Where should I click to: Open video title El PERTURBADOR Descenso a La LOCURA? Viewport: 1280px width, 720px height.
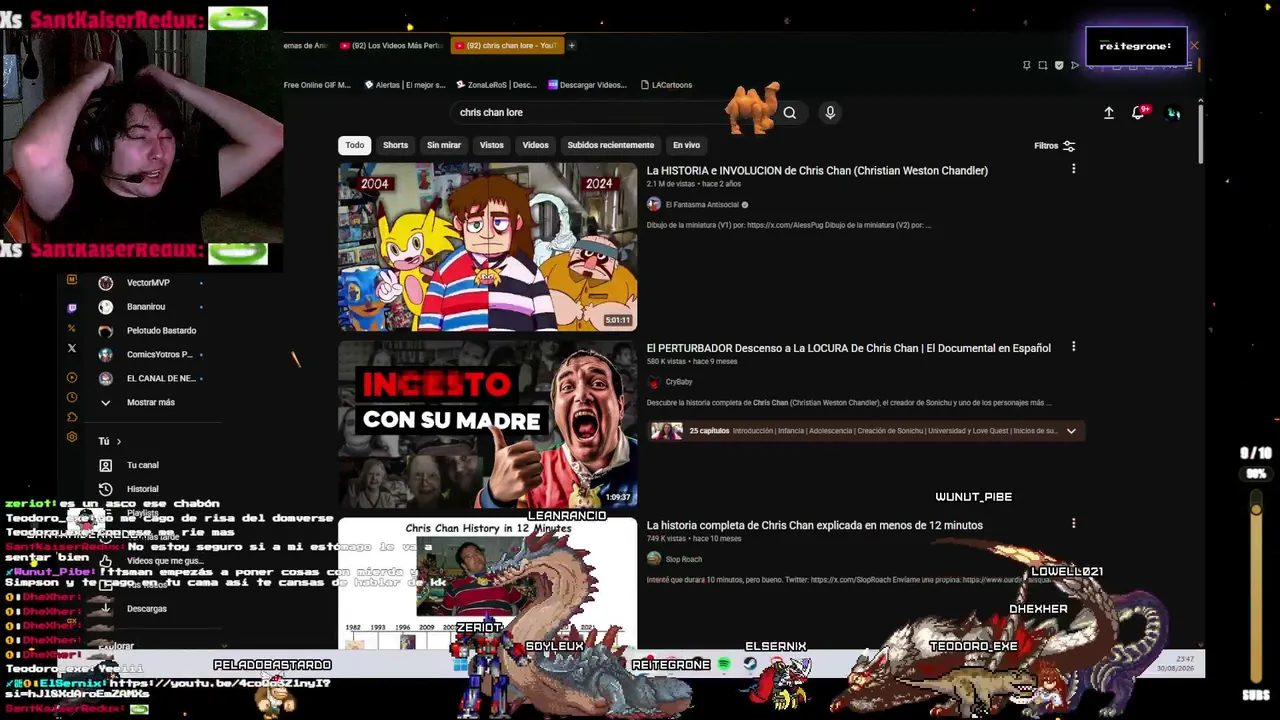click(849, 348)
